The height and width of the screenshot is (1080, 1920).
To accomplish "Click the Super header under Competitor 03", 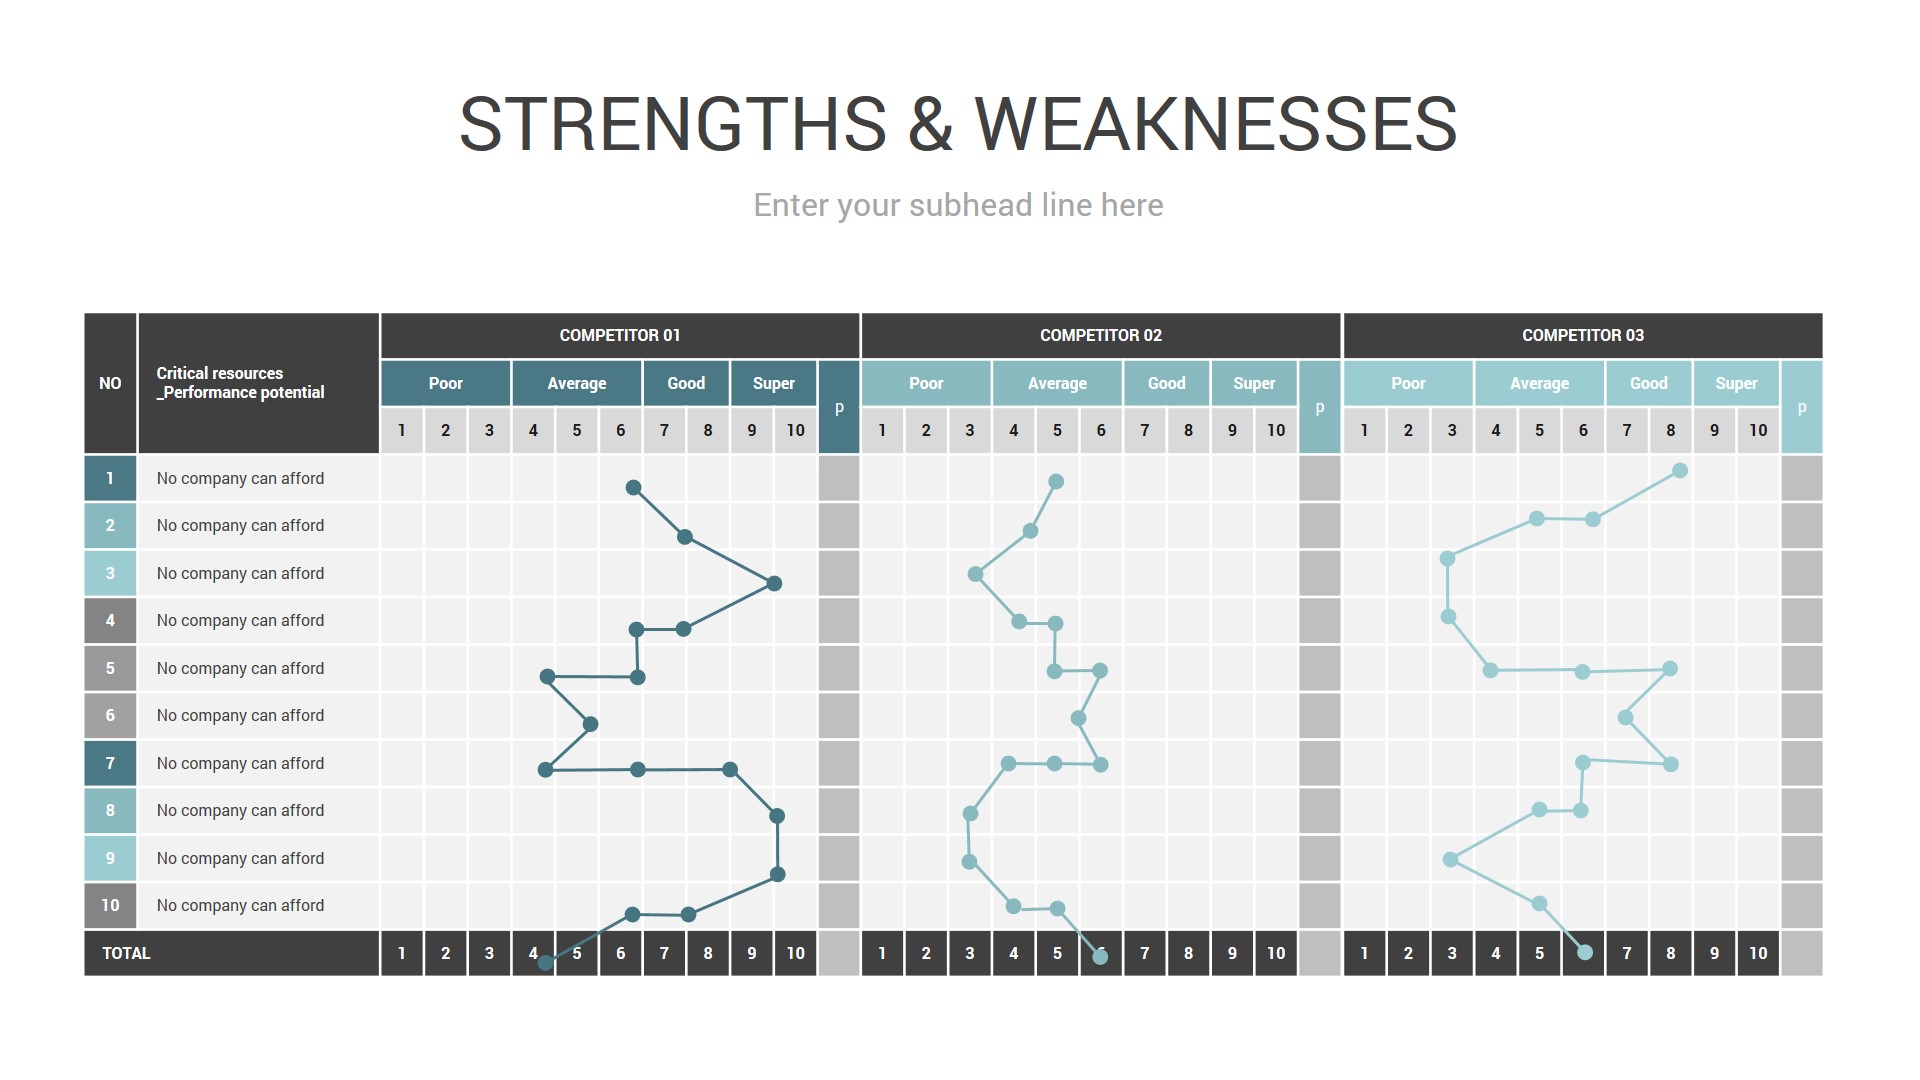I will click(1736, 383).
